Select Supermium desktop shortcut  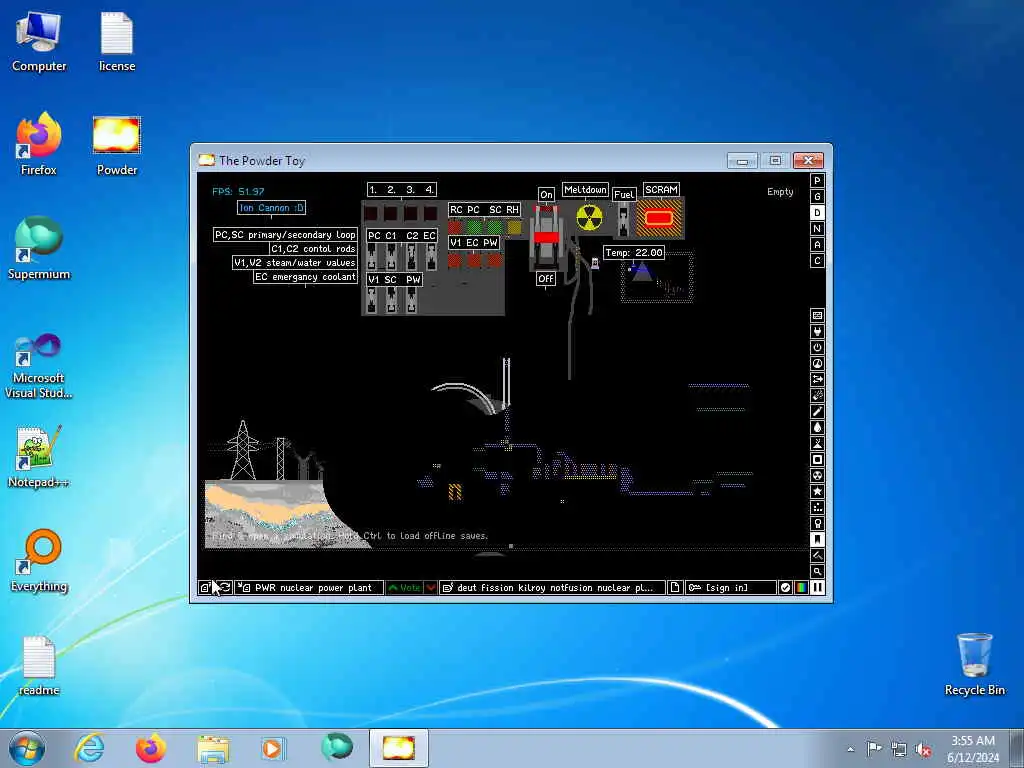39,248
